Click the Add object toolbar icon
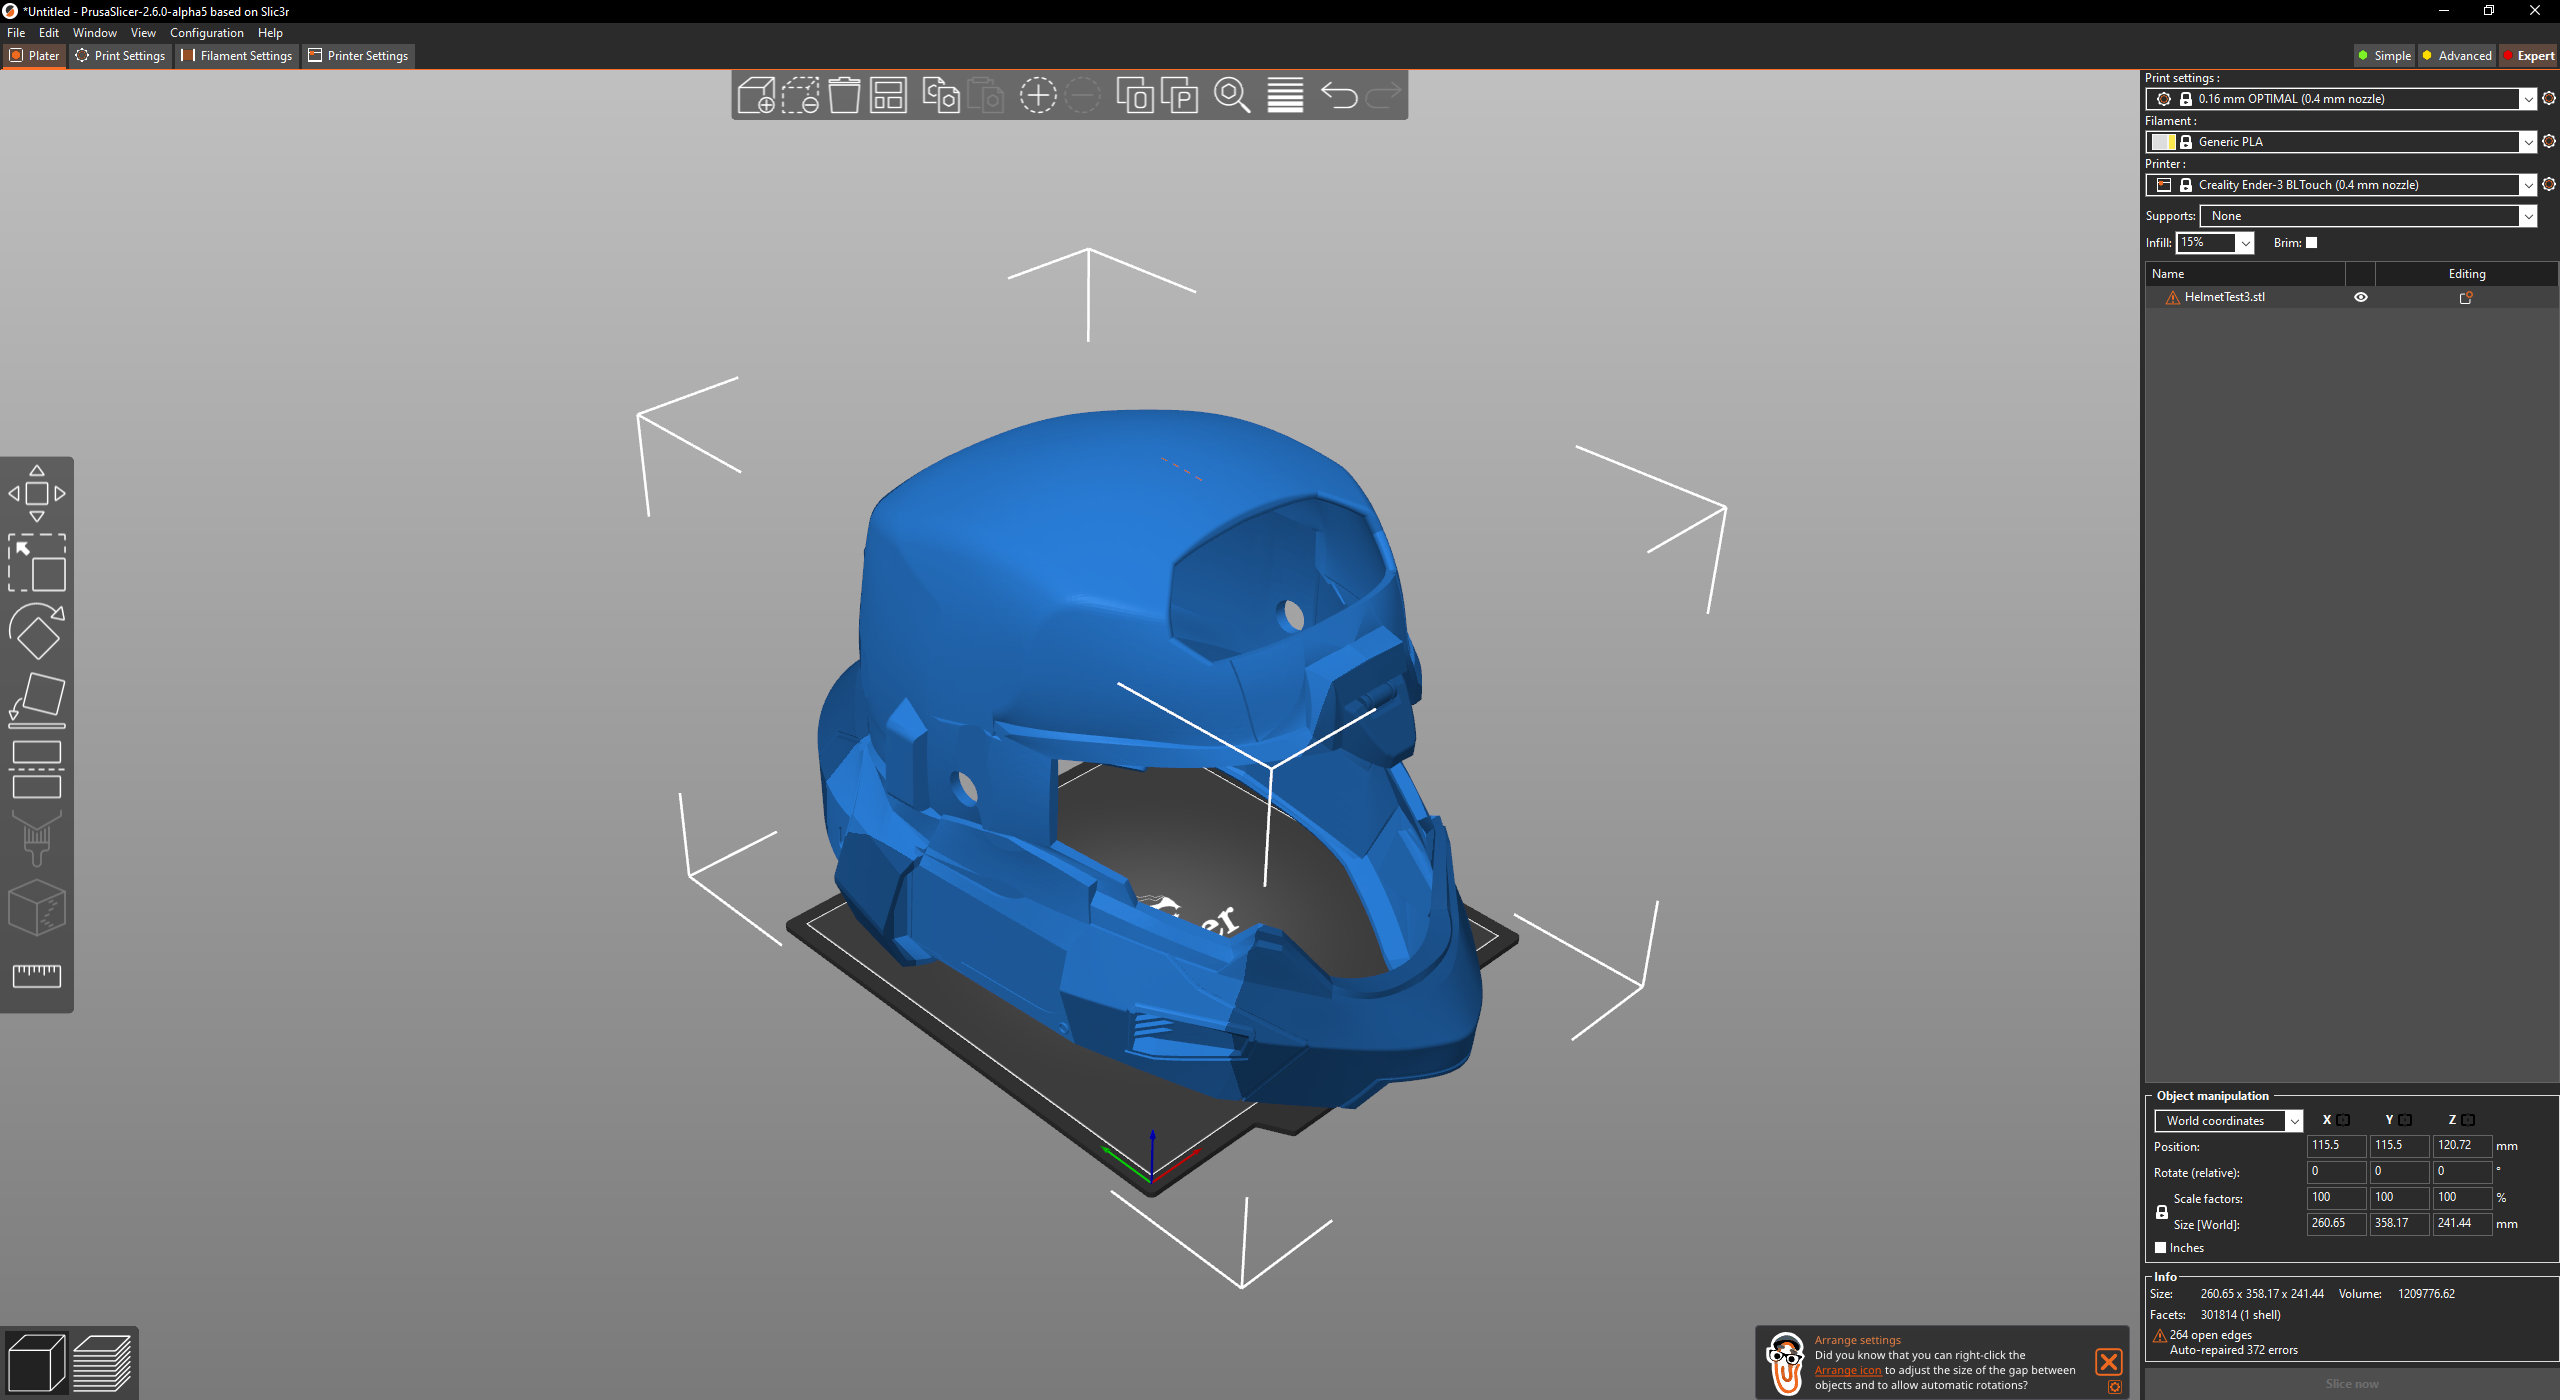Screen dimensions: 2560x1400 [x=756, y=95]
